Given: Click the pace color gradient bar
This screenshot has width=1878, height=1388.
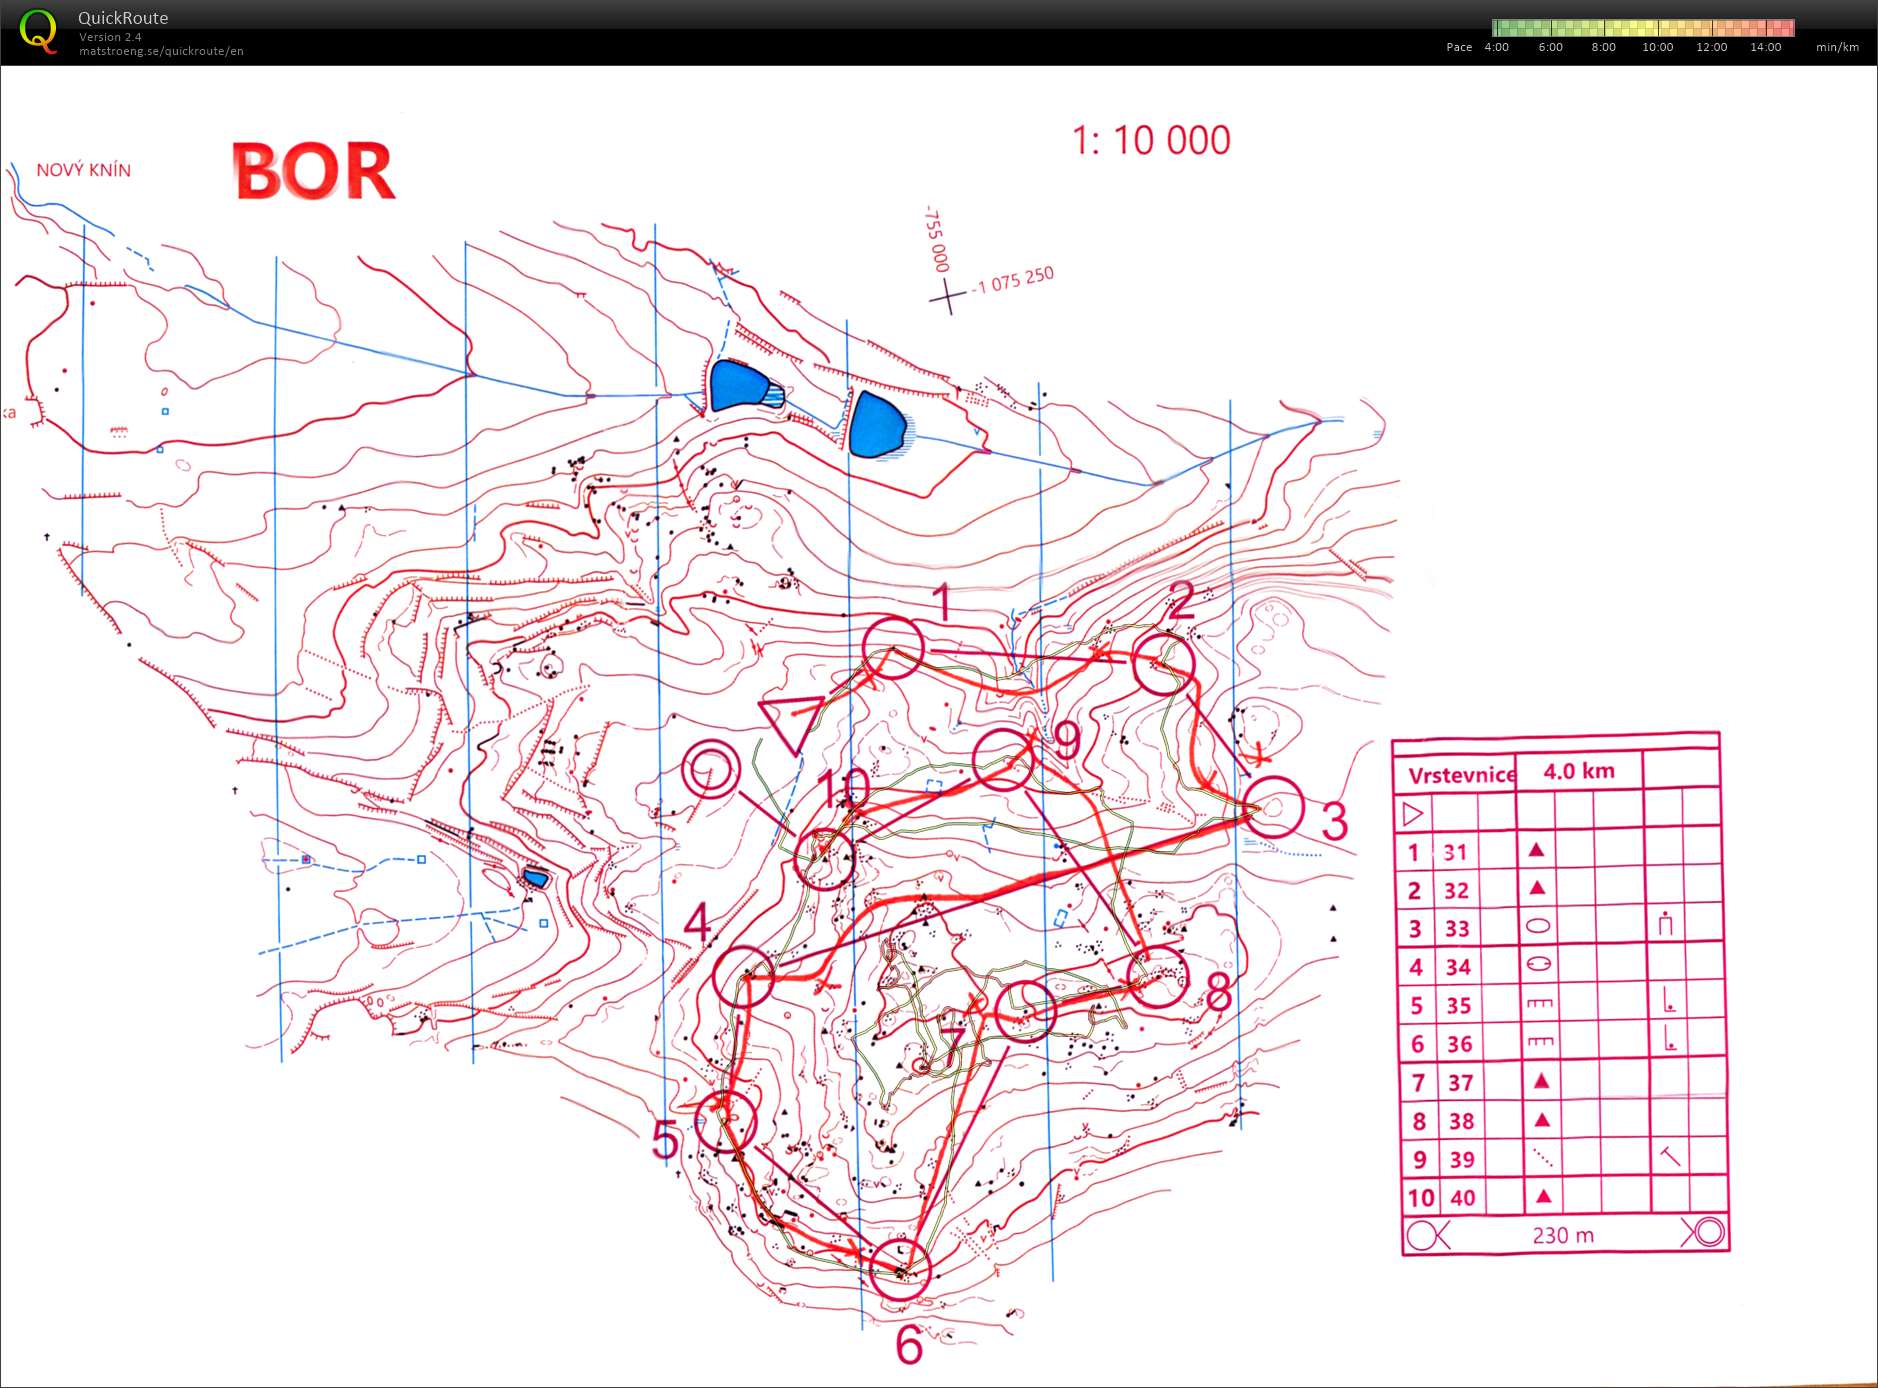Looking at the screenshot, I should [1643, 28].
